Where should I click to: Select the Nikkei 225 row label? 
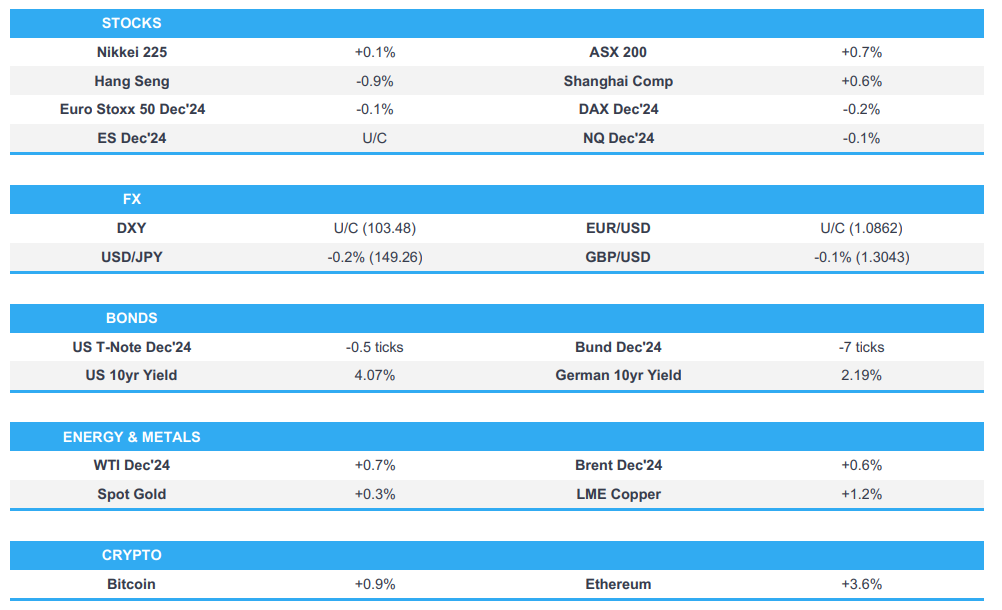coord(131,52)
